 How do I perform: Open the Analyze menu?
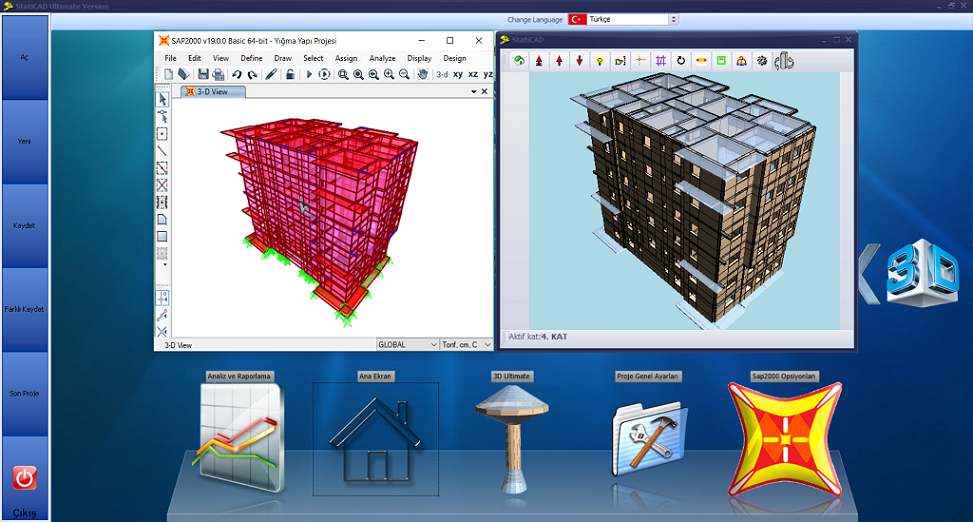[x=382, y=58]
